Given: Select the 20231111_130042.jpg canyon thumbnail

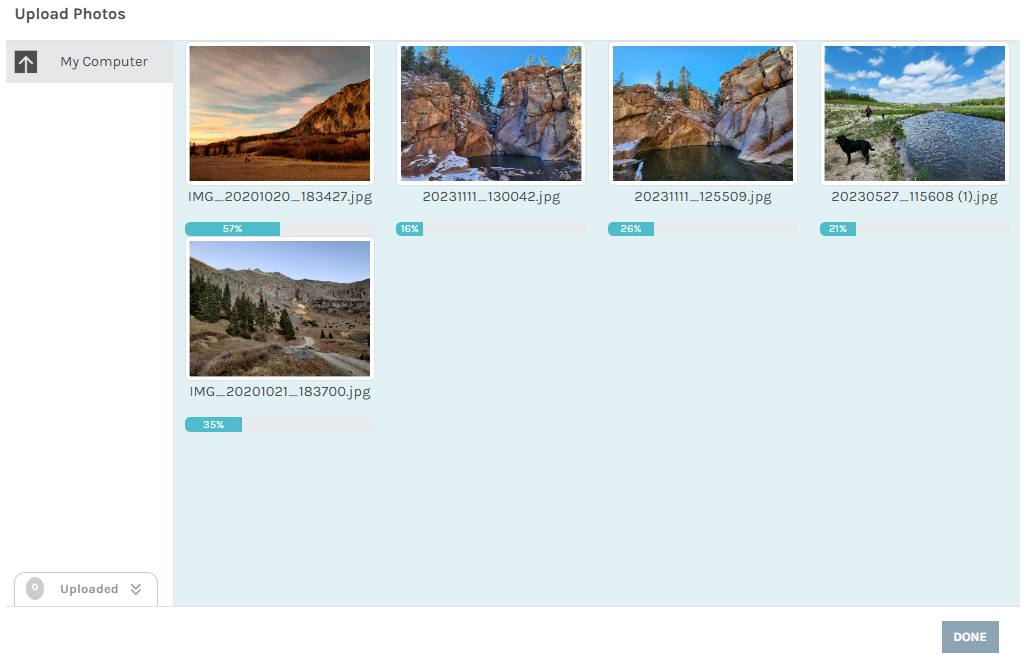Looking at the screenshot, I should (491, 114).
